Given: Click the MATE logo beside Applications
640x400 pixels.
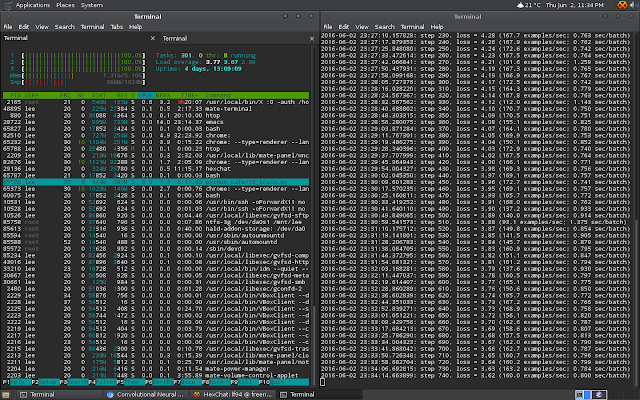Looking at the screenshot, I should point(7,6).
